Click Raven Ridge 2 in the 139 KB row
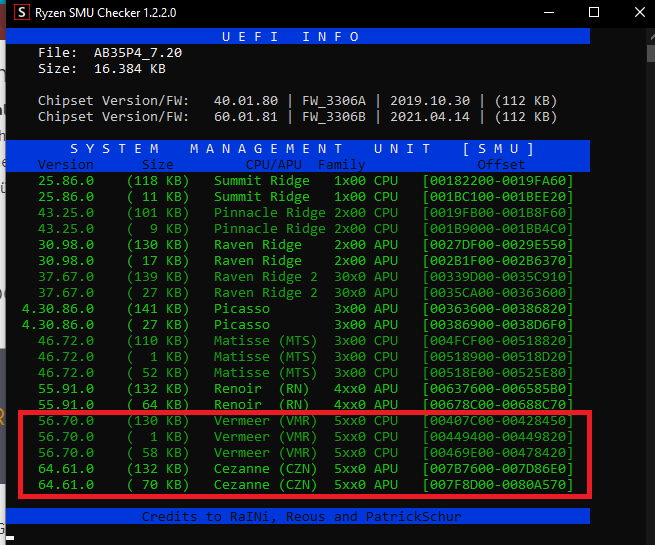This screenshot has height=545, width=655. (266, 277)
